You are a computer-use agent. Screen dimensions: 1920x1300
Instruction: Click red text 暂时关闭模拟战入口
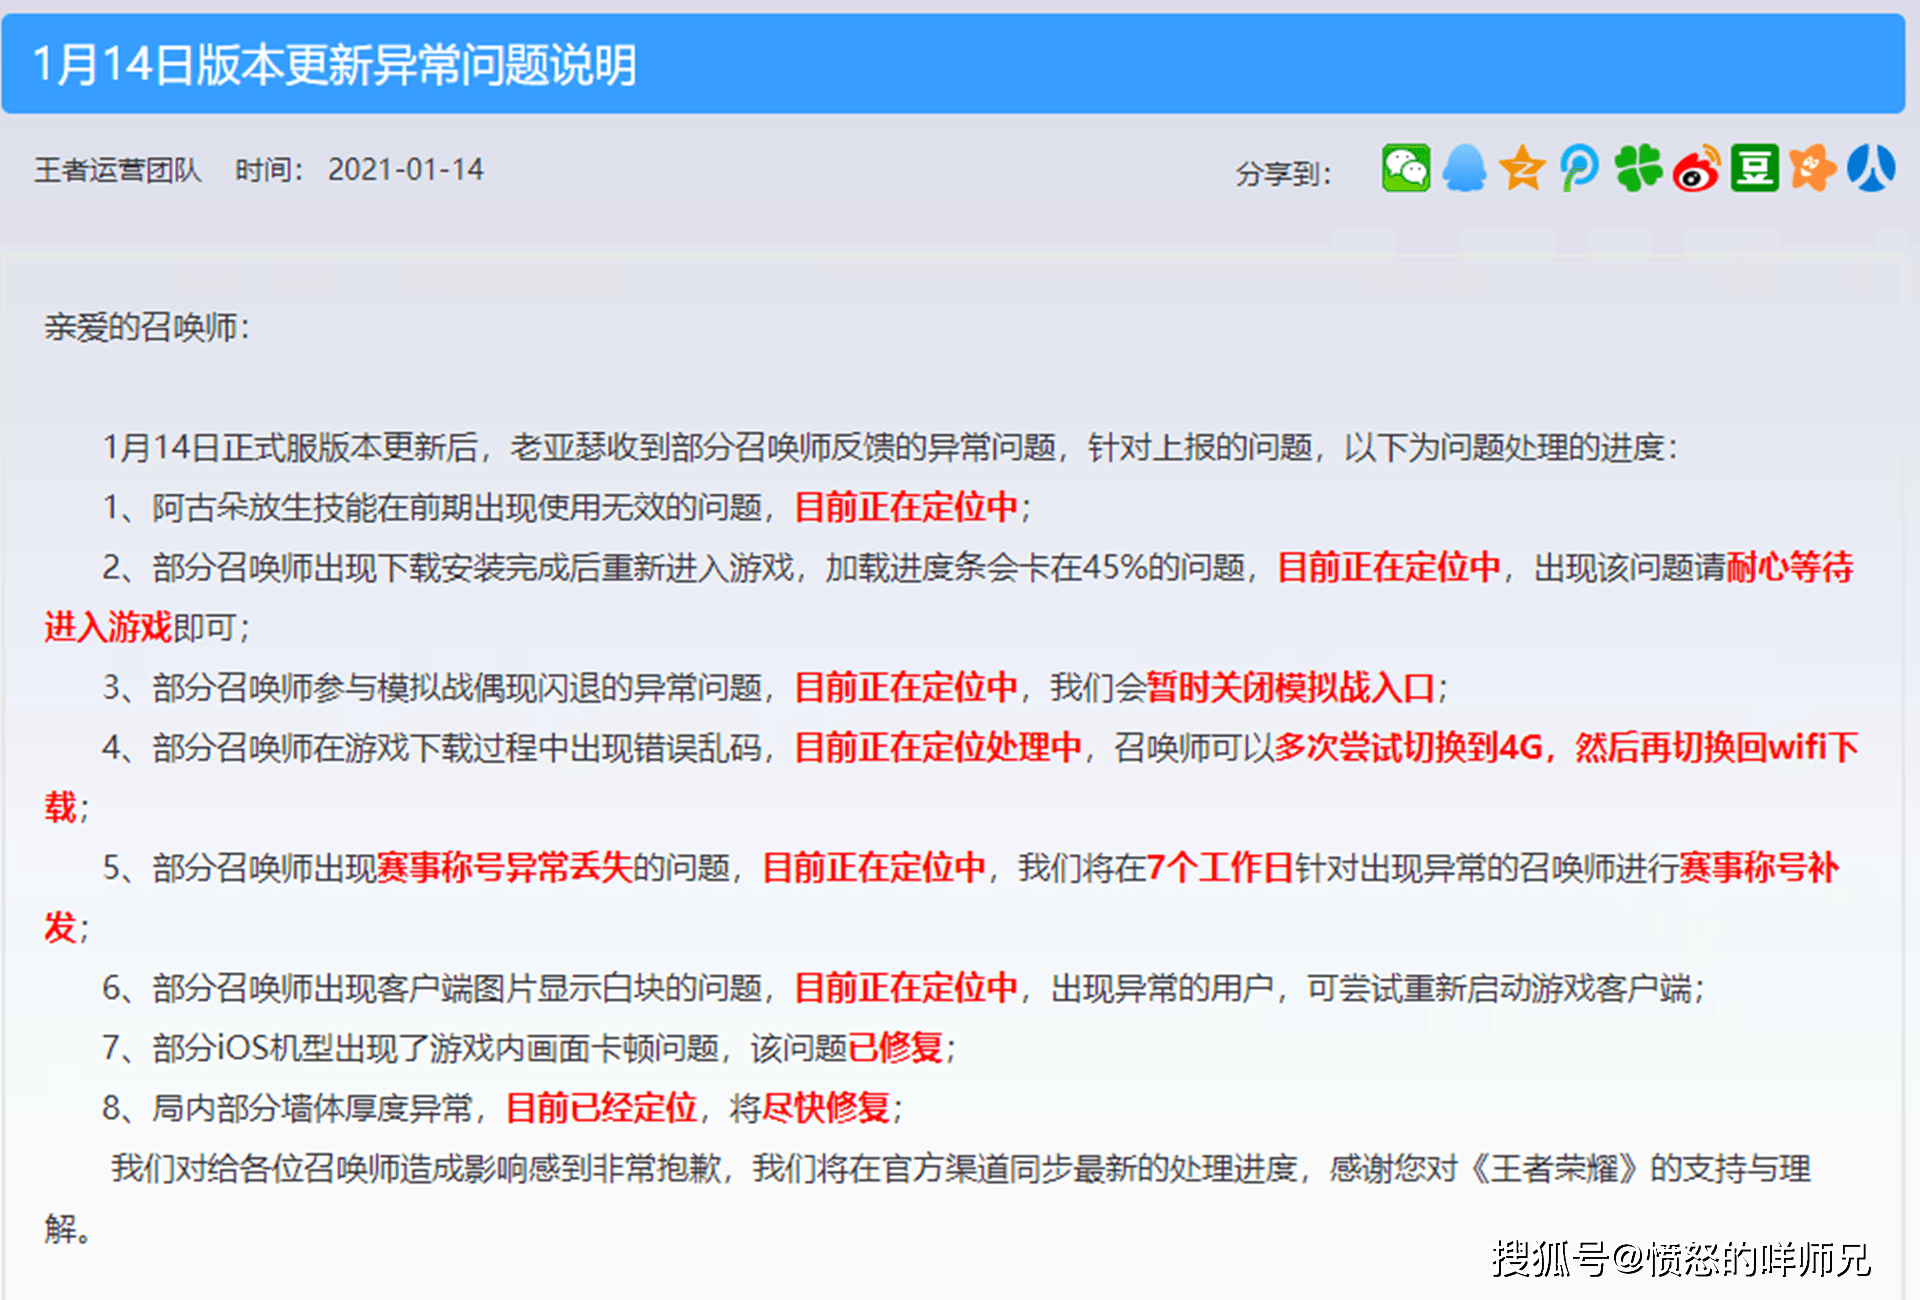point(1291,687)
